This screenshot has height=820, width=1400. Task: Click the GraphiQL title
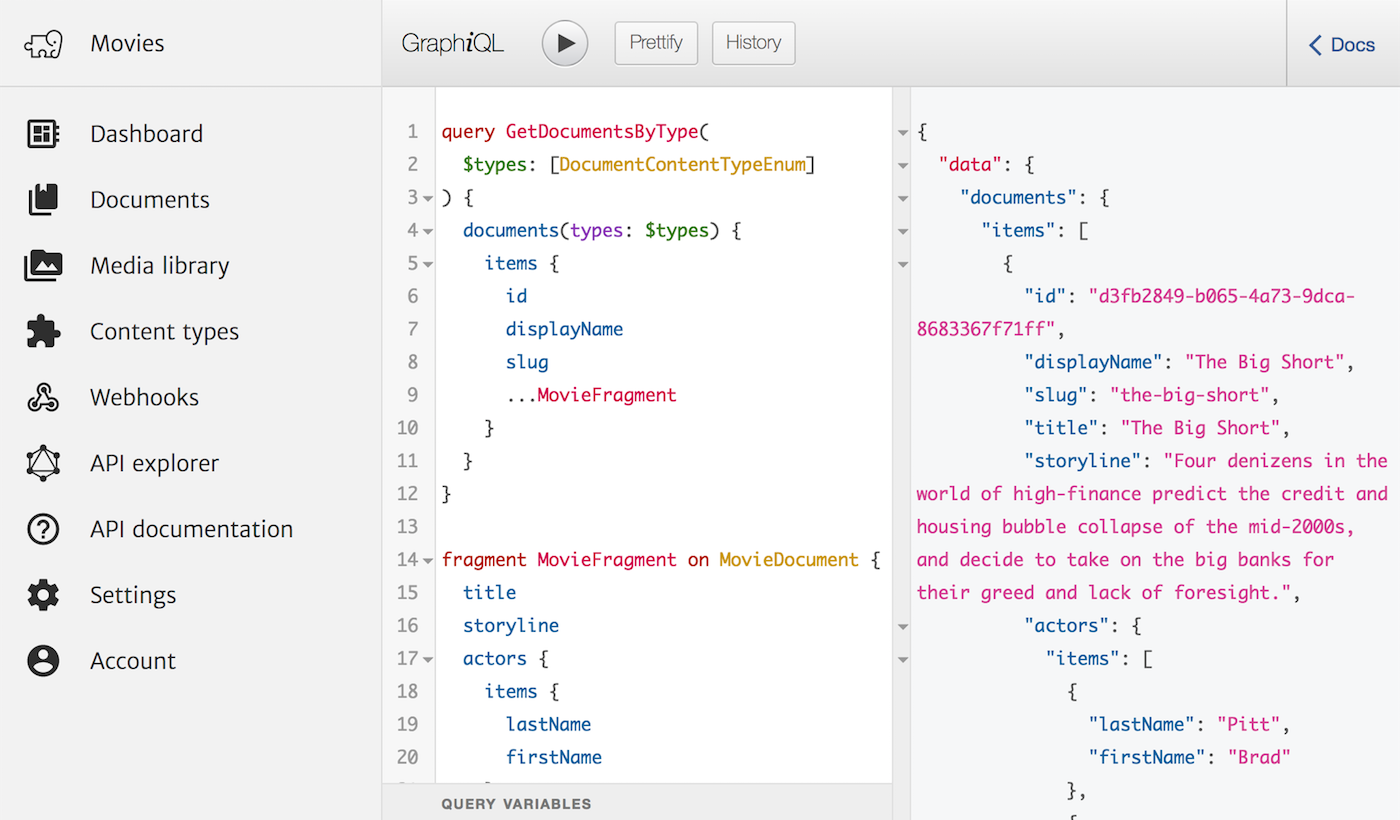(453, 43)
